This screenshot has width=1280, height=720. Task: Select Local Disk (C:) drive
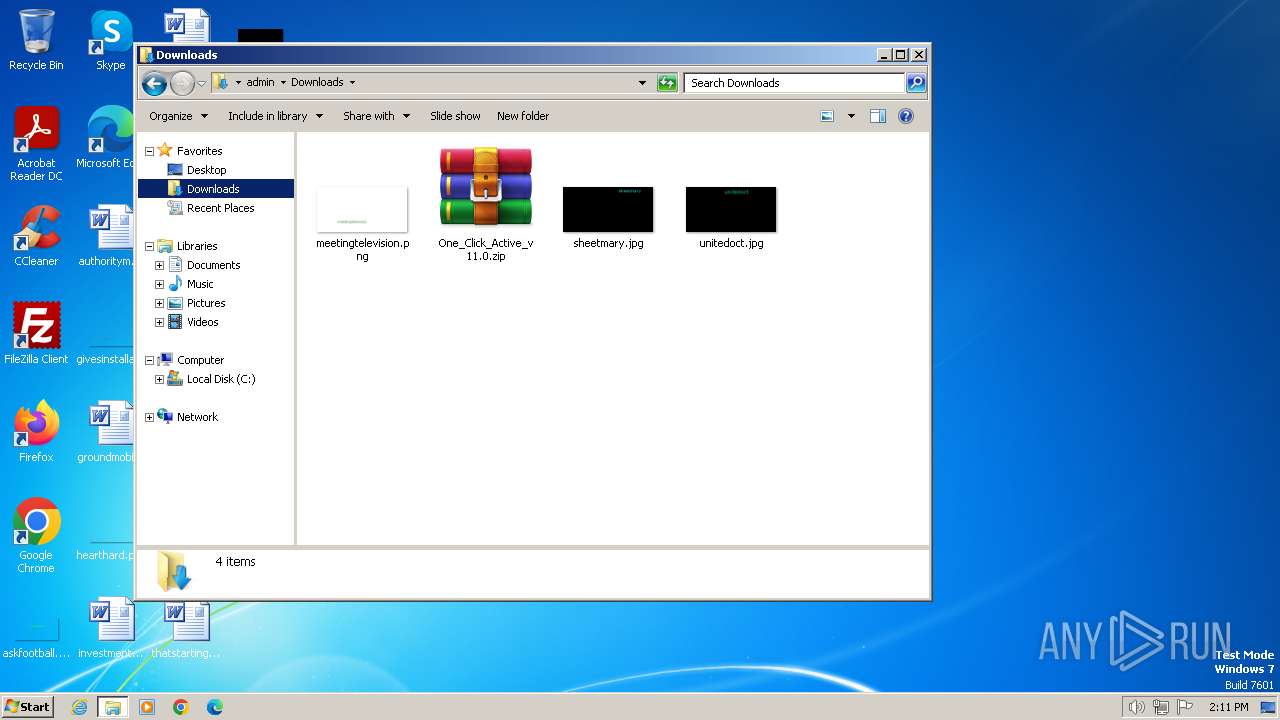pos(221,379)
